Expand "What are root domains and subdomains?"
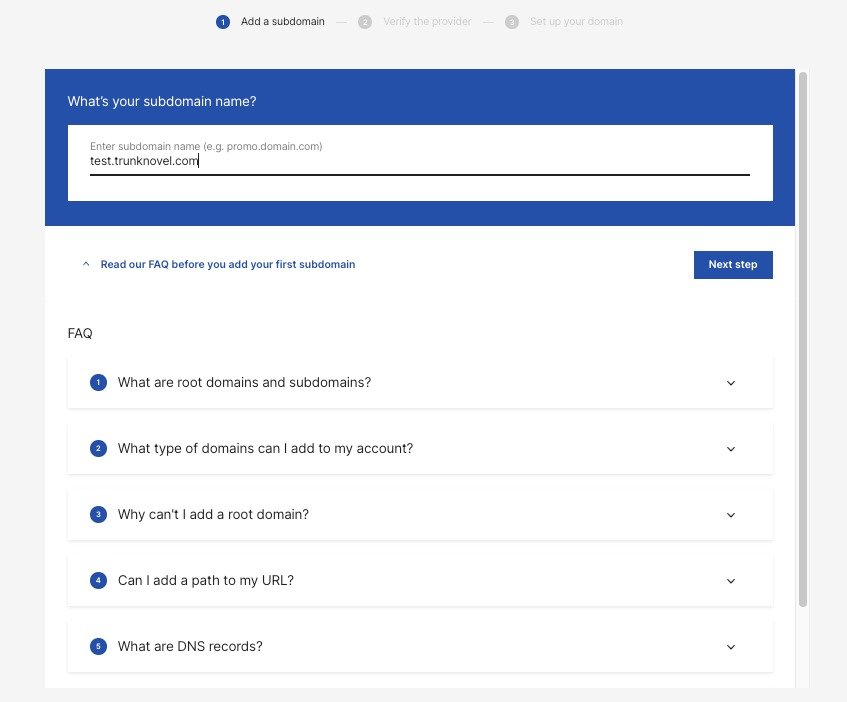Screen dimensions: 847x702 pyautogui.click(x=731, y=383)
